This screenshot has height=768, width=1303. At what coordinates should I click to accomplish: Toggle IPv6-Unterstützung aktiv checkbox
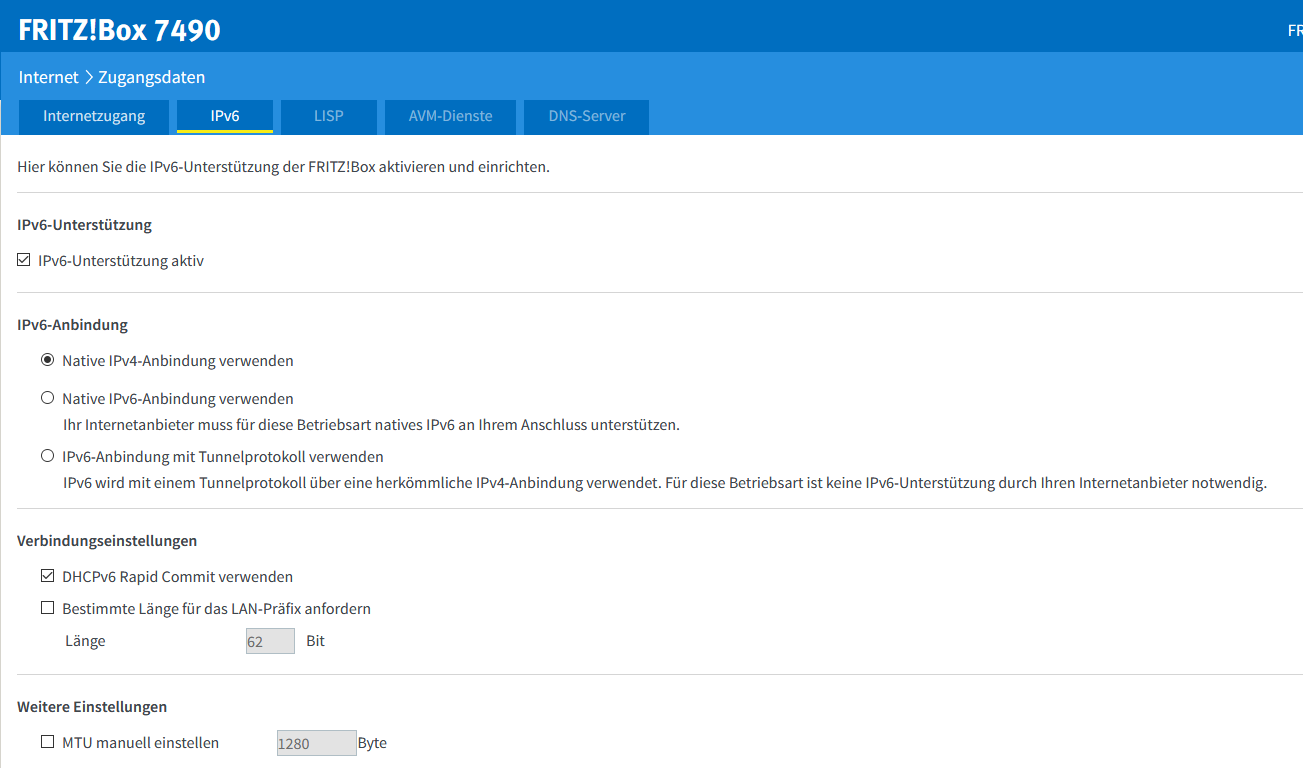pos(24,261)
